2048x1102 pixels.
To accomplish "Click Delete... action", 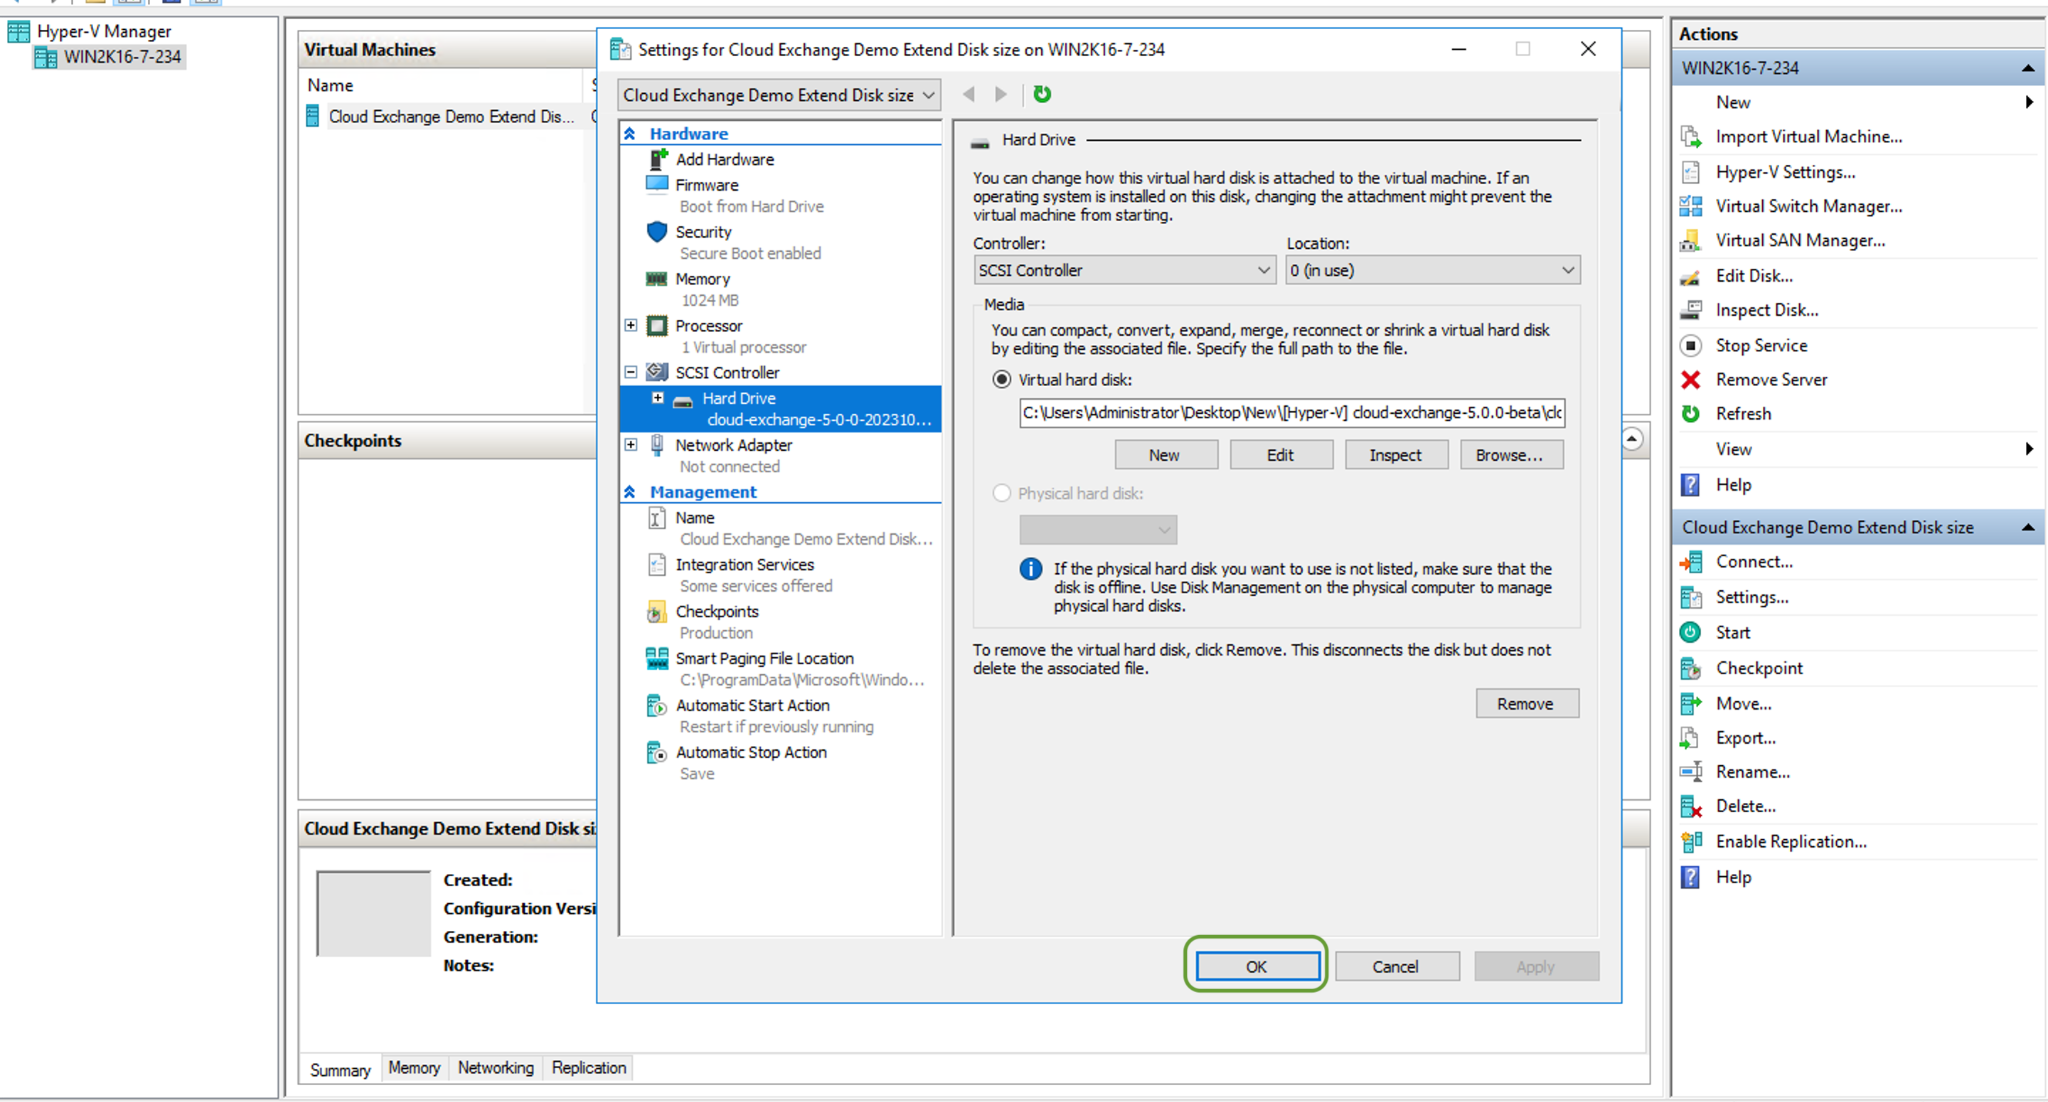I will 1745,806.
